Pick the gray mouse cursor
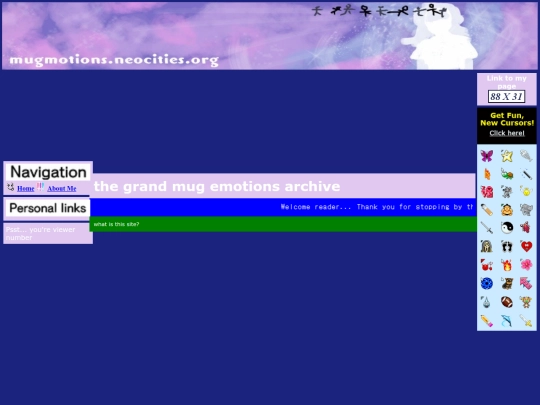 tap(507, 192)
